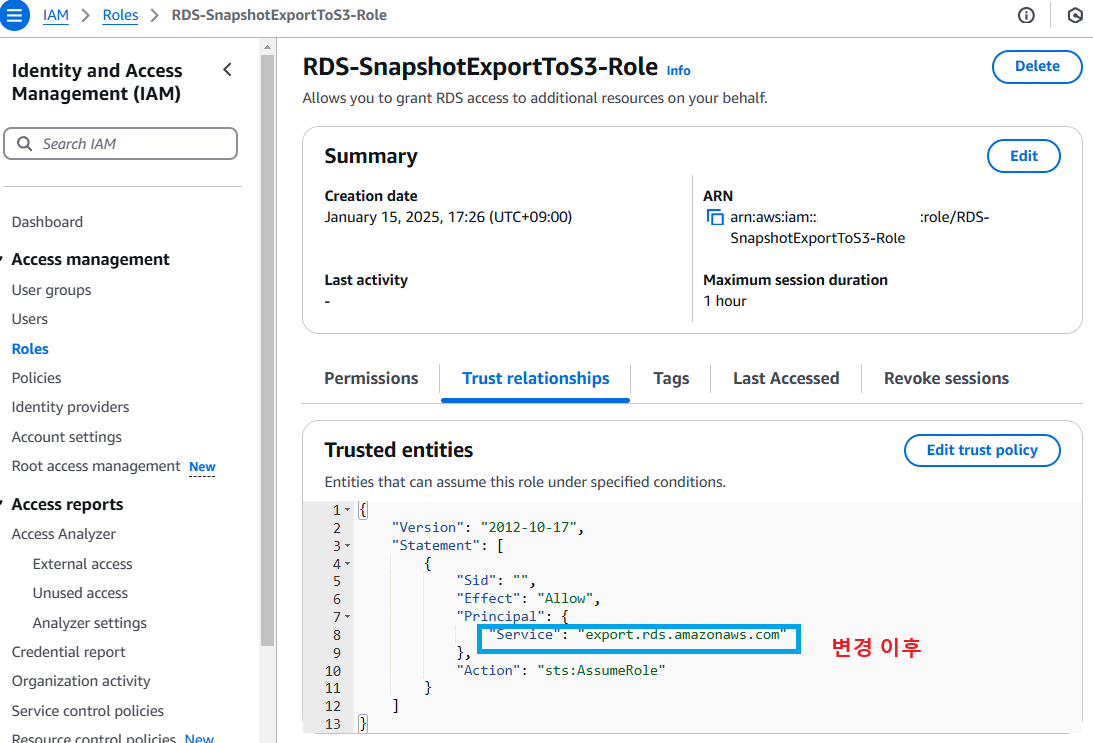Open User groups in sidebar
The height and width of the screenshot is (743, 1093).
point(52,290)
